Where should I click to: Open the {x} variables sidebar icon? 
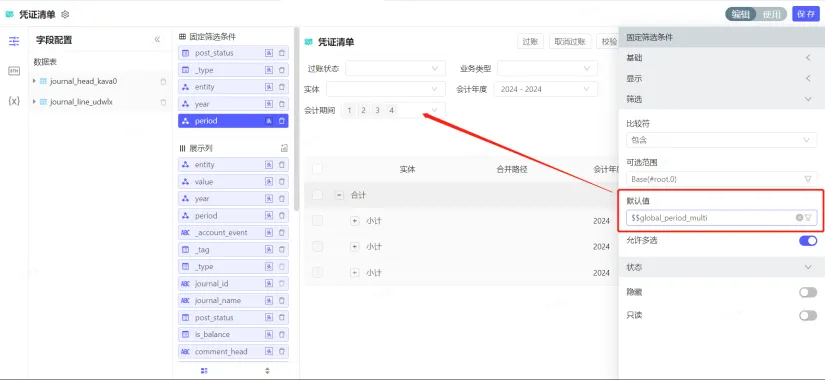[x=14, y=101]
